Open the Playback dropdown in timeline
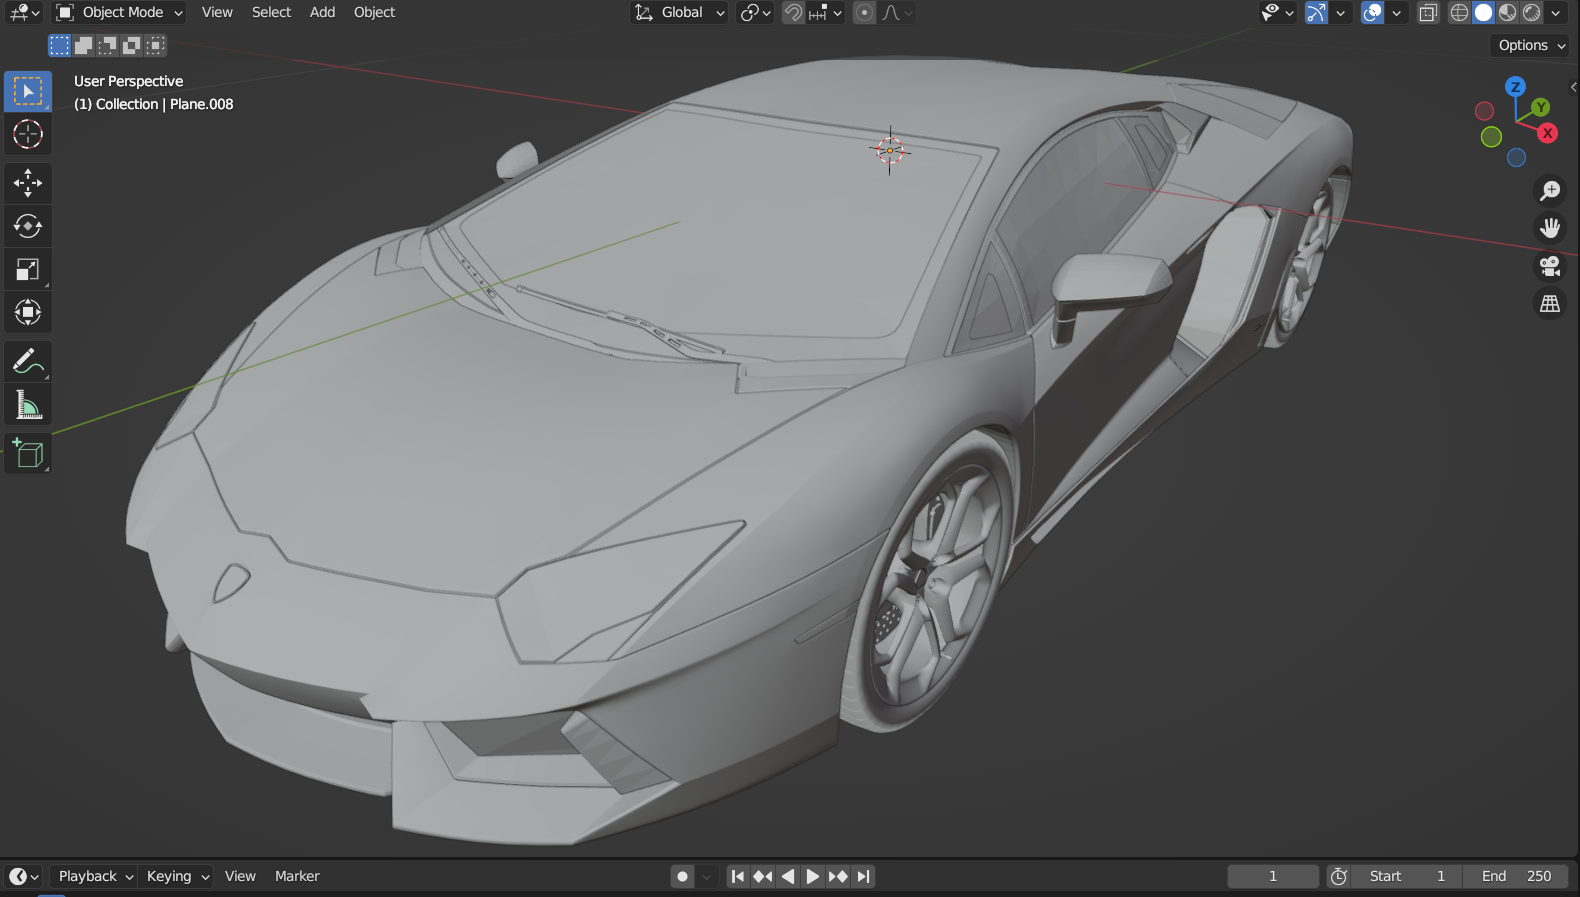The height and width of the screenshot is (897, 1580). tap(95, 876)
